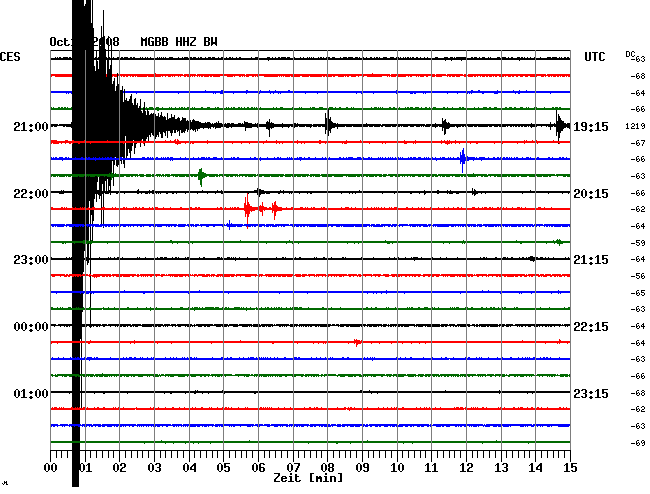Click the black 21:00 trace event past minute 11
650x494 pixels.
[445, 126]
